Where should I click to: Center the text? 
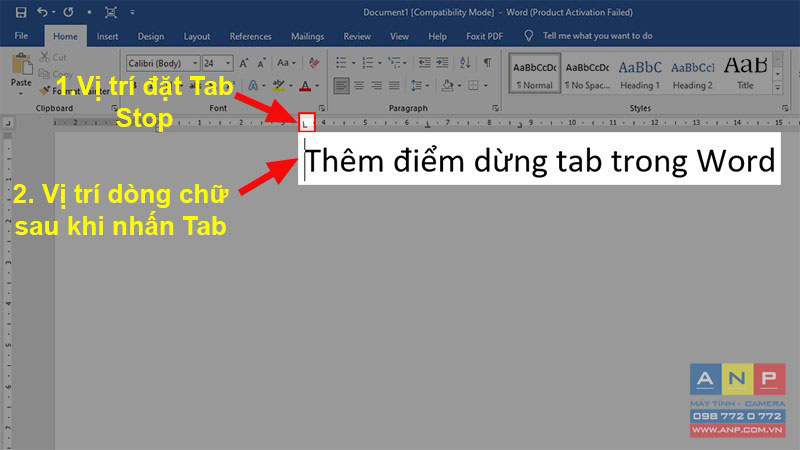coord(359,86)
